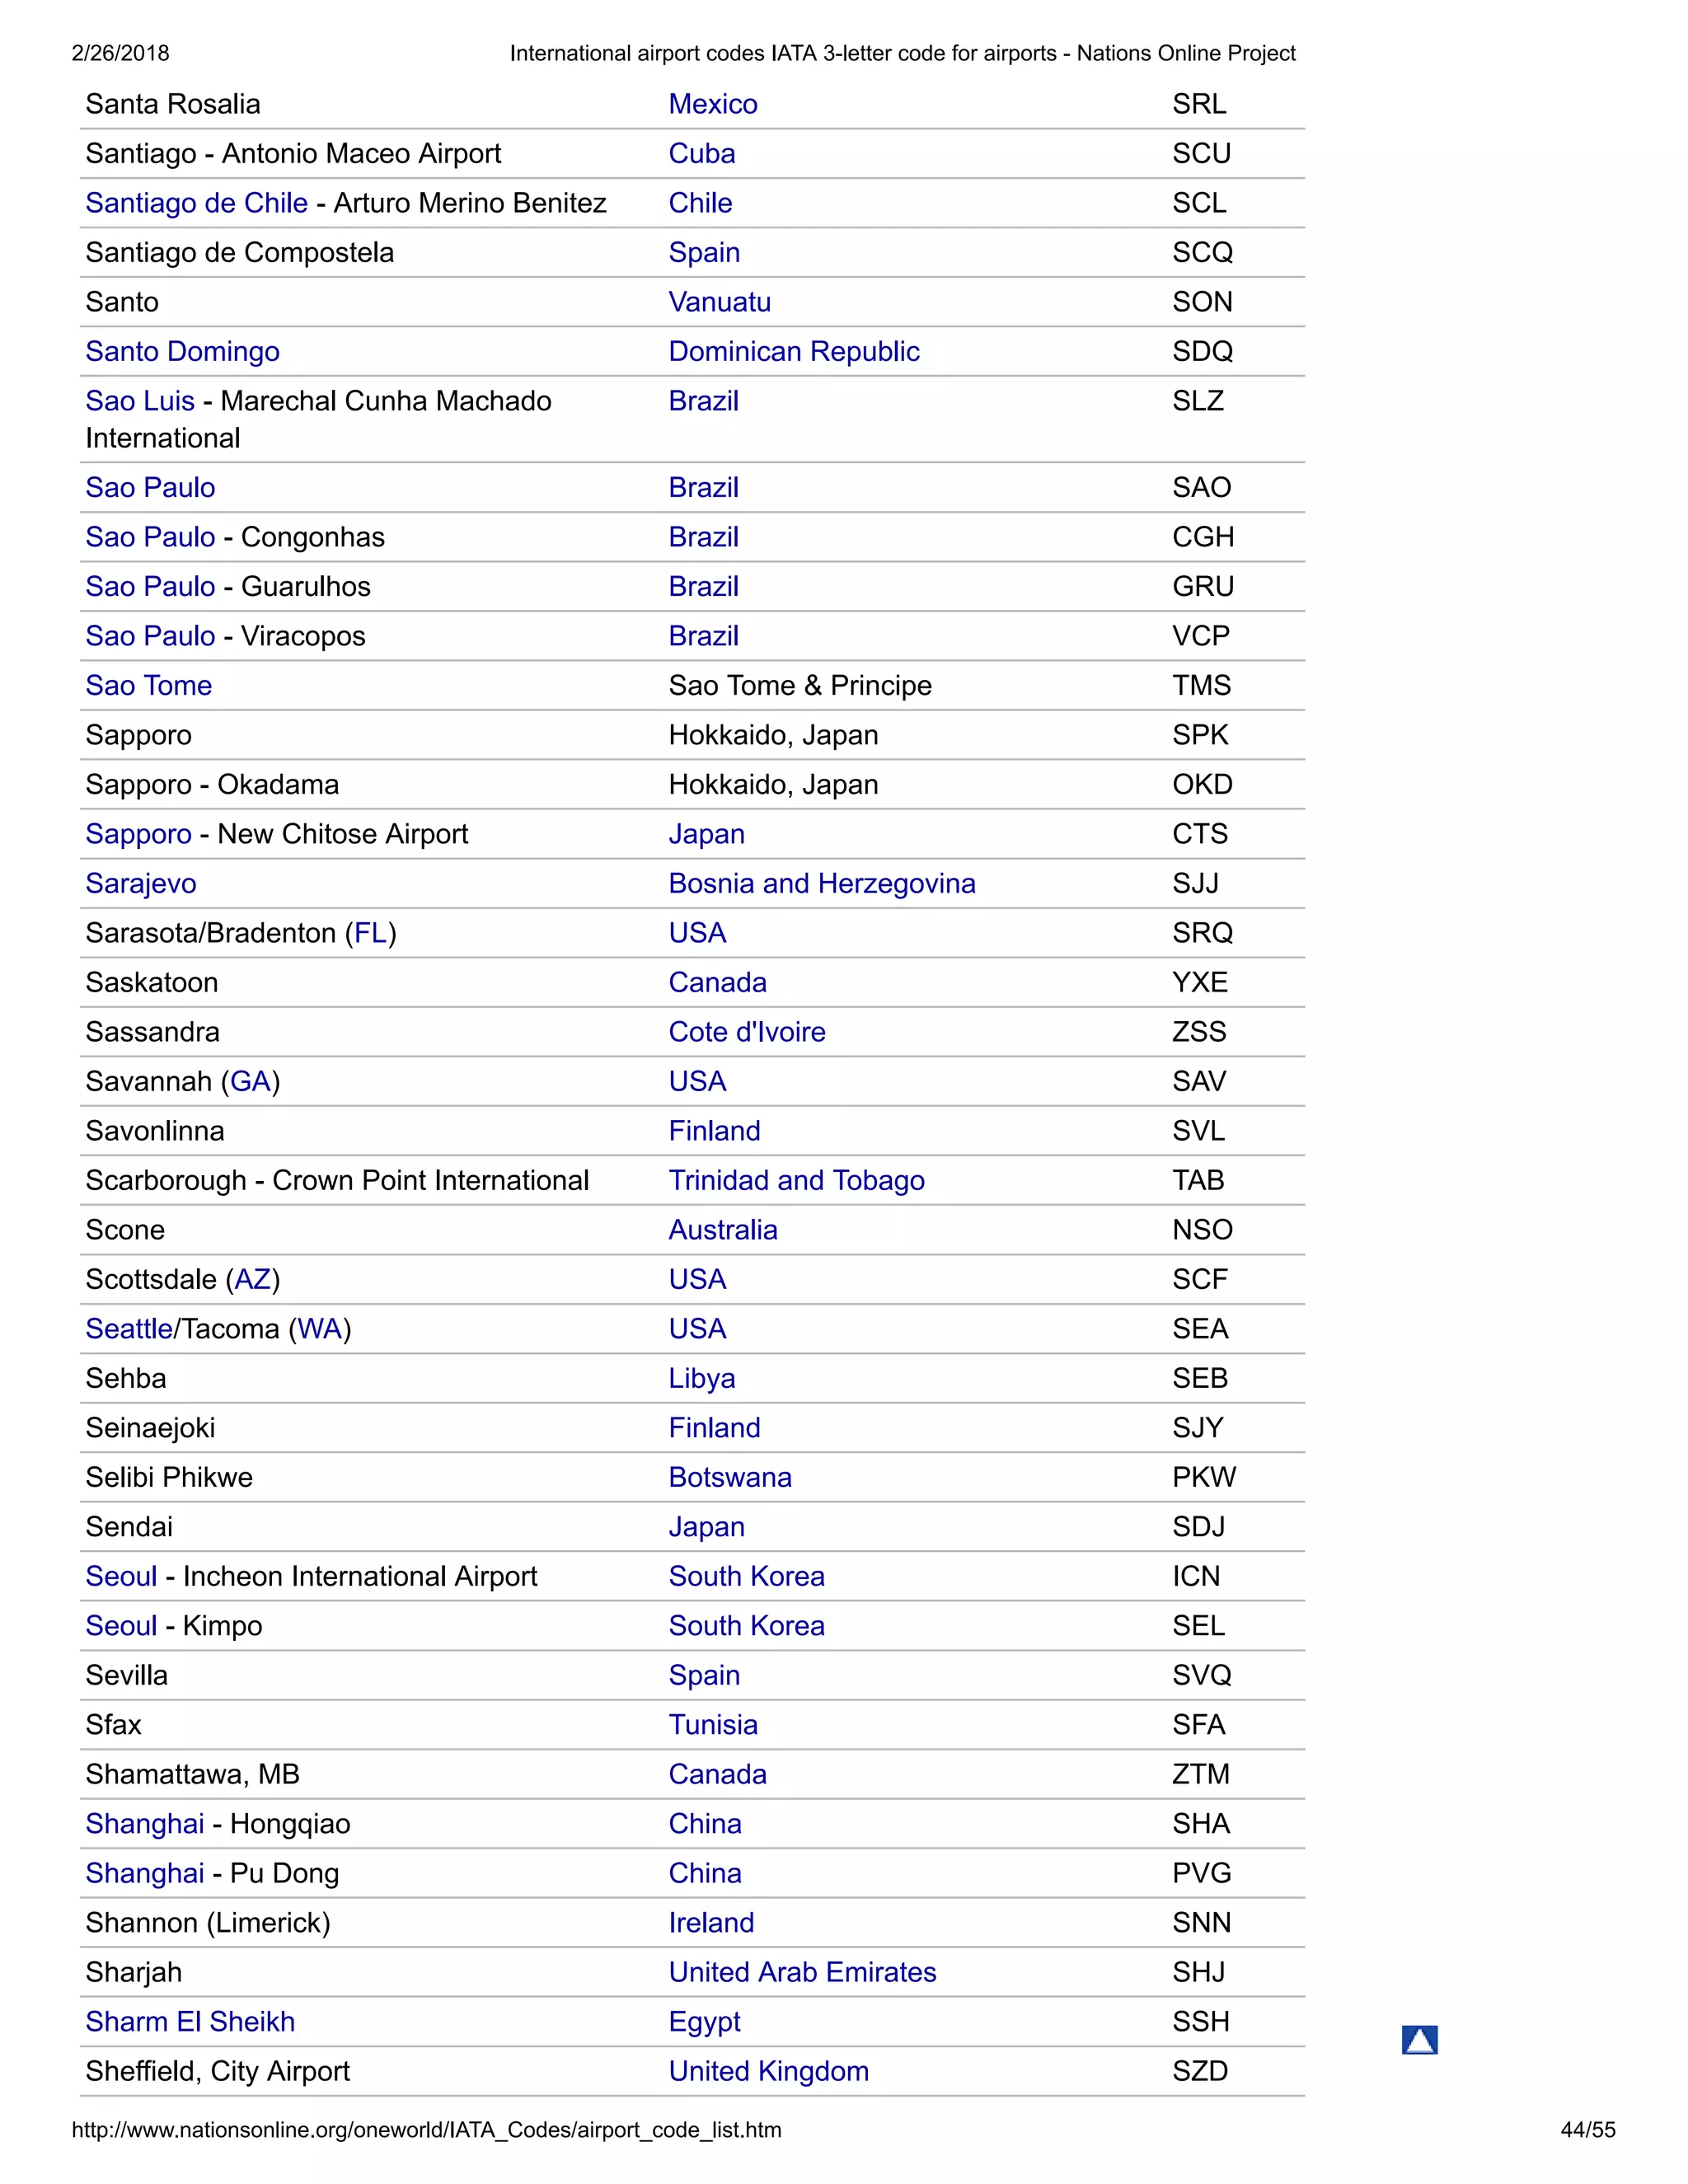Click the blue back-to-top arrow icon
This screenshot has width=1688, height=2184.
pyautogui.click(x=1419, y=2039)
